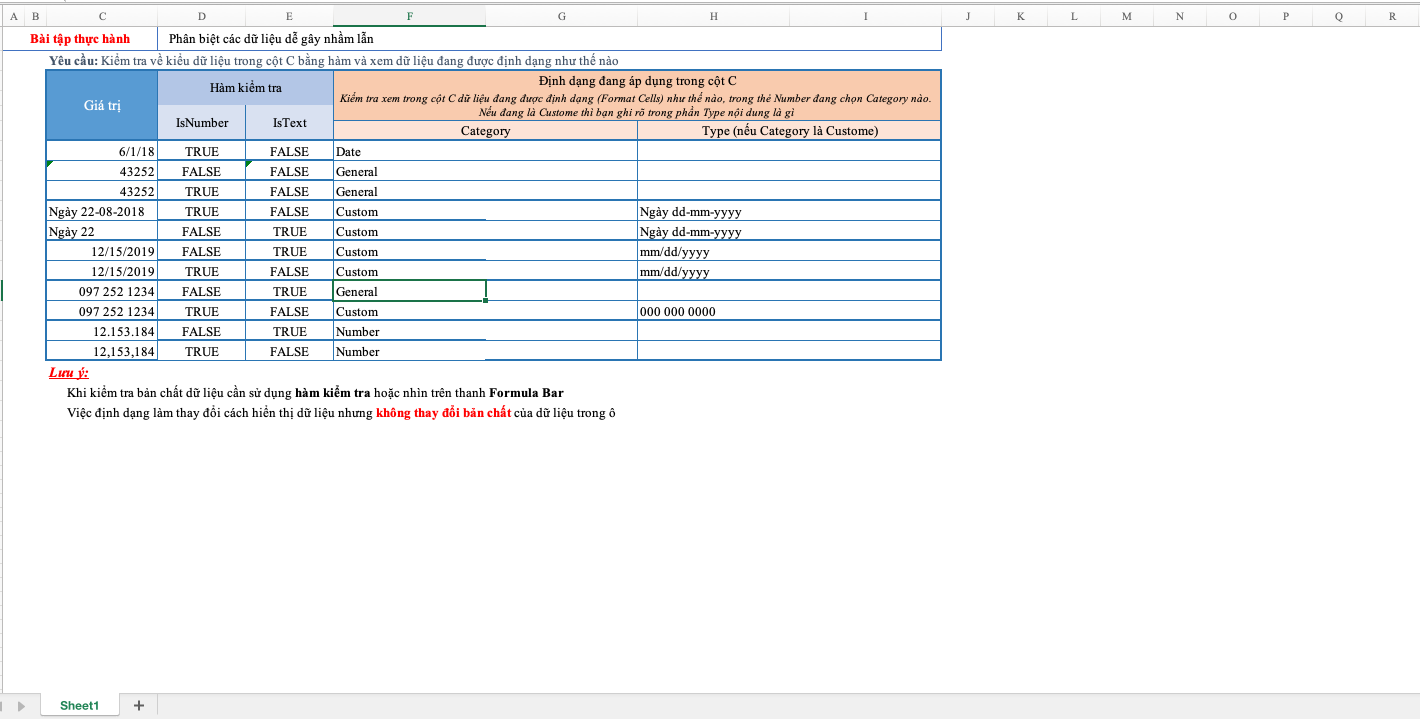Click the fill handle of the selected cell

pos(486,300)
